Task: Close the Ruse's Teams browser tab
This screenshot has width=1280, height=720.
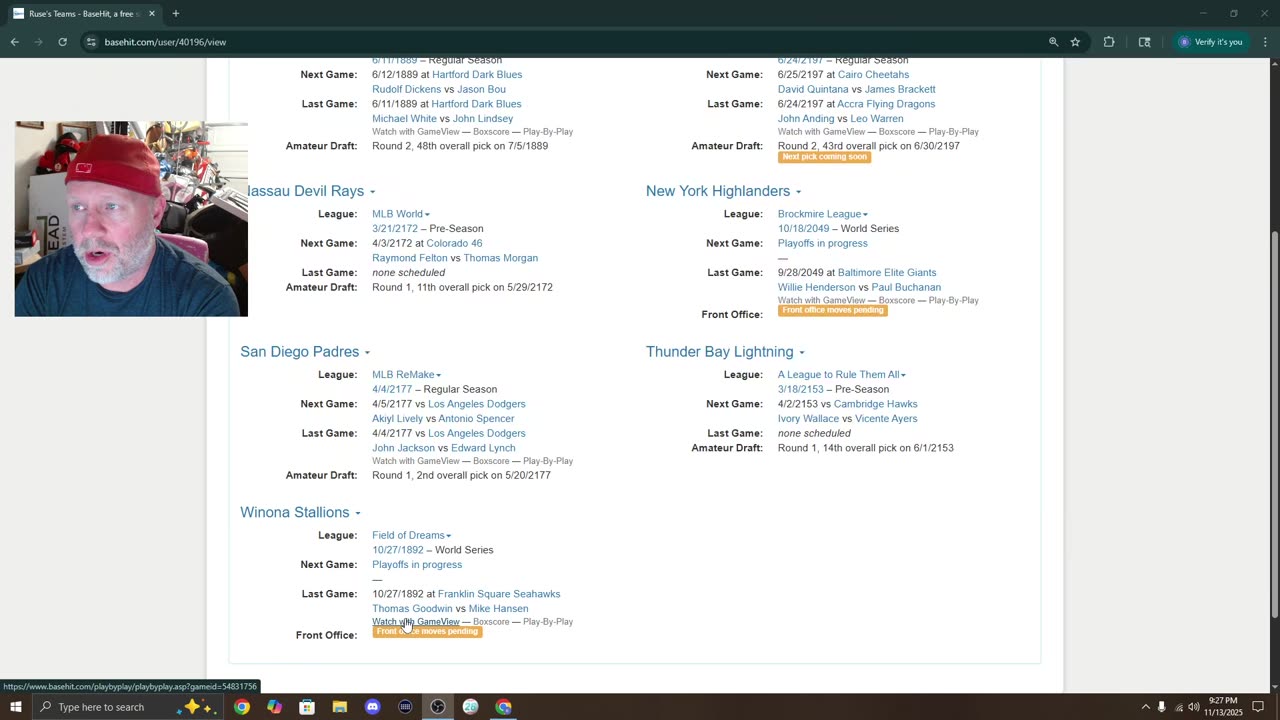Action: (x=152, y=14)
